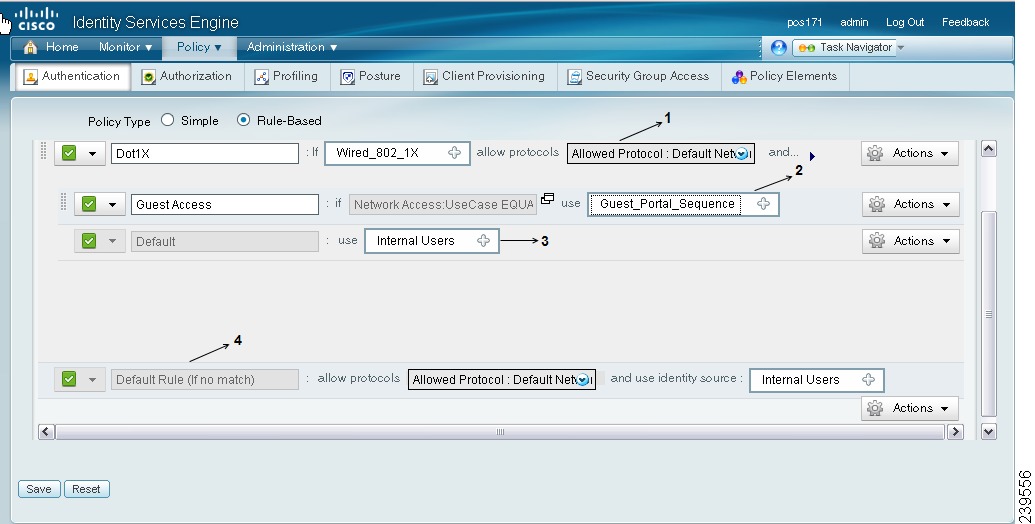
Task: Switch to the Posture tab
Action: click(371, 77)
